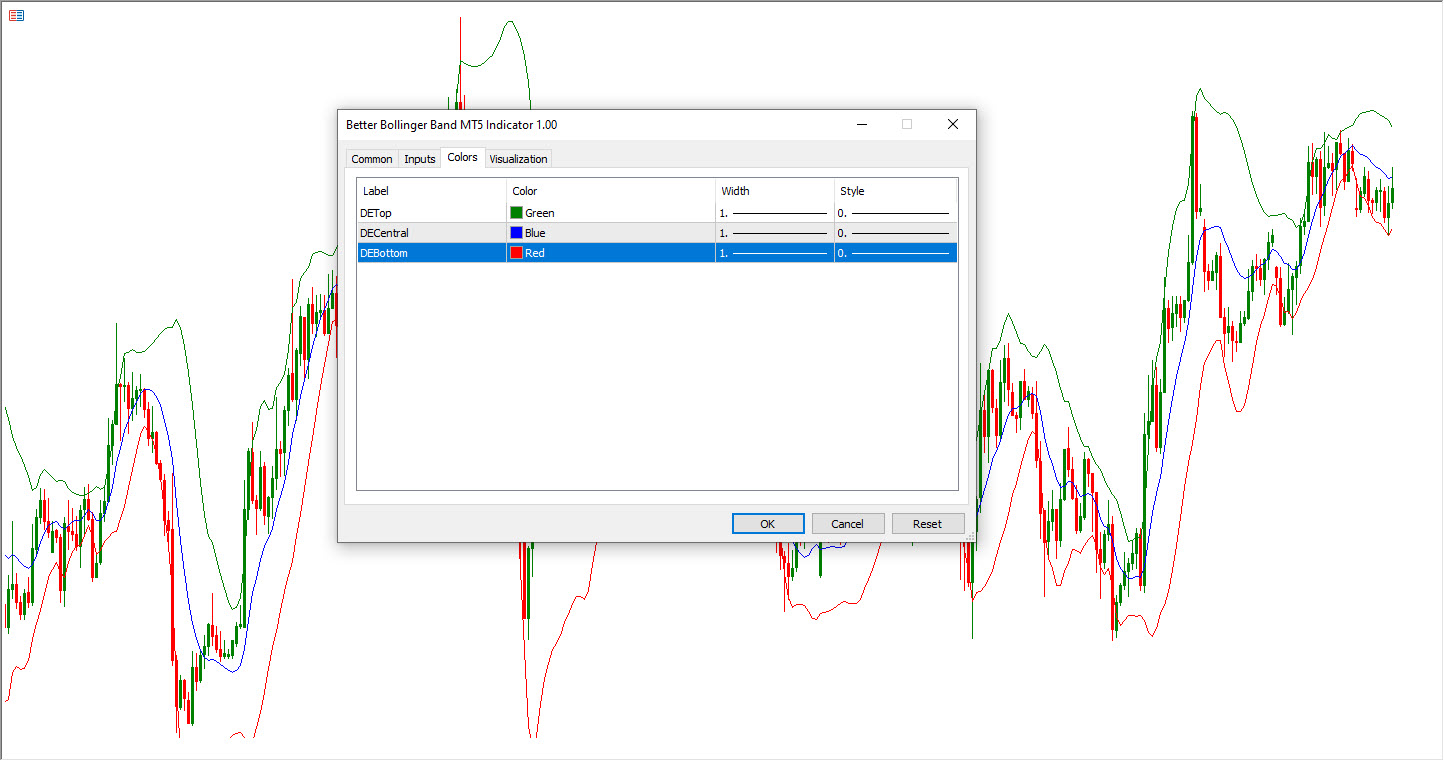
Task: Open the Style selector for DEBottom
Action: 895,253
